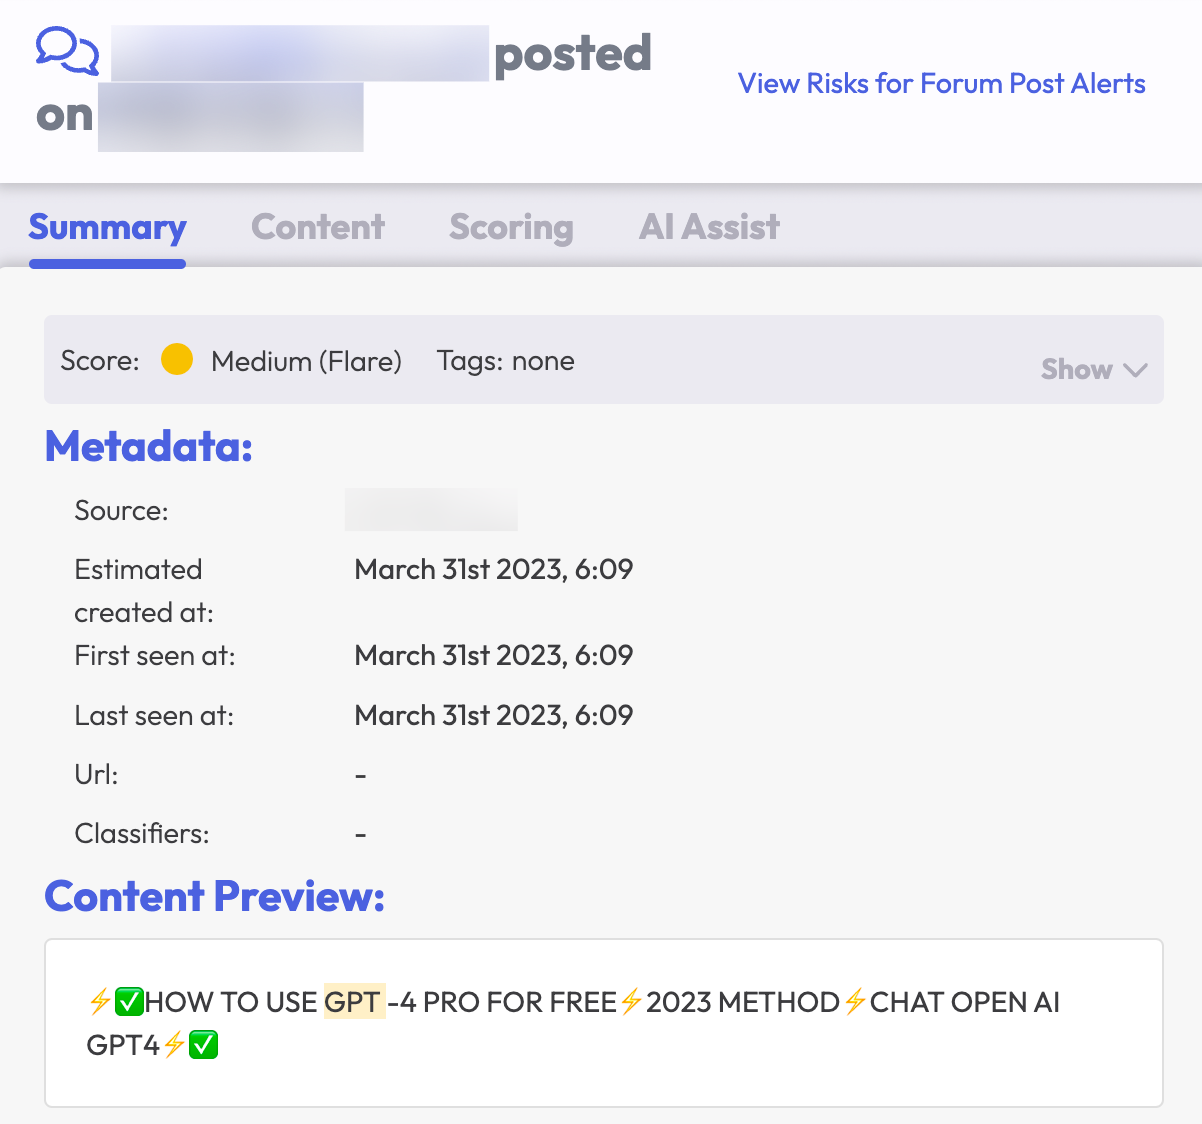Switch to the Summary tab
Image resolution: width=1202 pixels, height=1124 pixels.
click(107, 228)
